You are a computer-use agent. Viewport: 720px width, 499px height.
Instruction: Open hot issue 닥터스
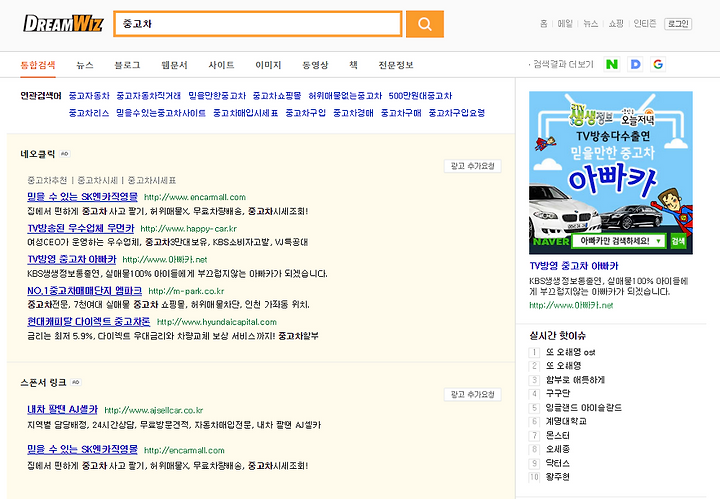(x=557, y=463)
